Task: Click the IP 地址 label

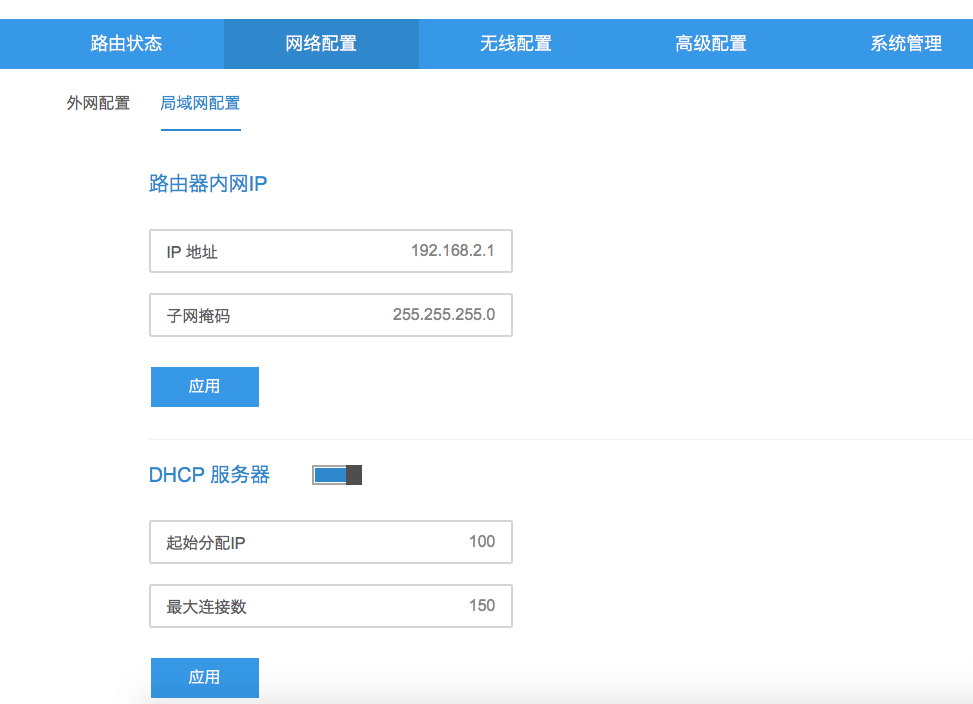Action: (x=192, y=252)
